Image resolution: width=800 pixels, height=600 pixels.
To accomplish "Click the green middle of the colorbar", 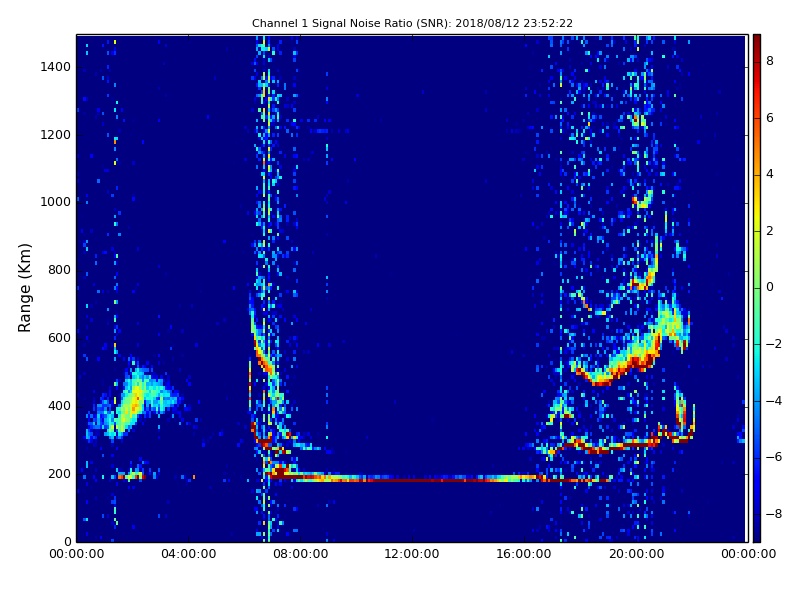I will [757, 288].
